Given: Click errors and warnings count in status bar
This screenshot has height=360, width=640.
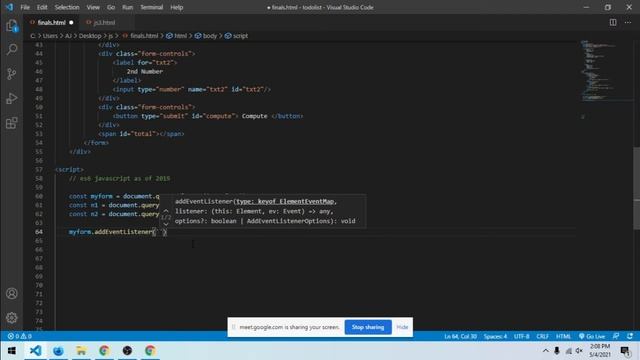Looking at the screenshot, I should (20, 336).
